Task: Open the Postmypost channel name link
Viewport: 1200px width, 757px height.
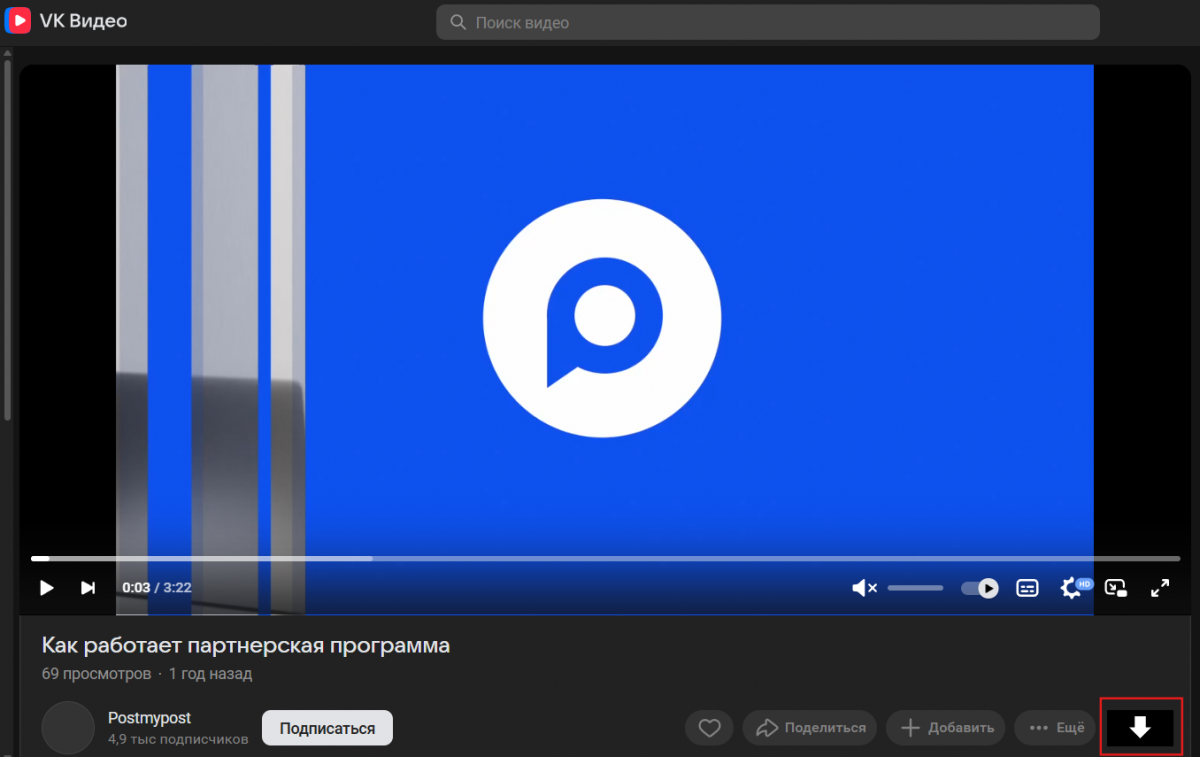Action: (x=149, y=718)
